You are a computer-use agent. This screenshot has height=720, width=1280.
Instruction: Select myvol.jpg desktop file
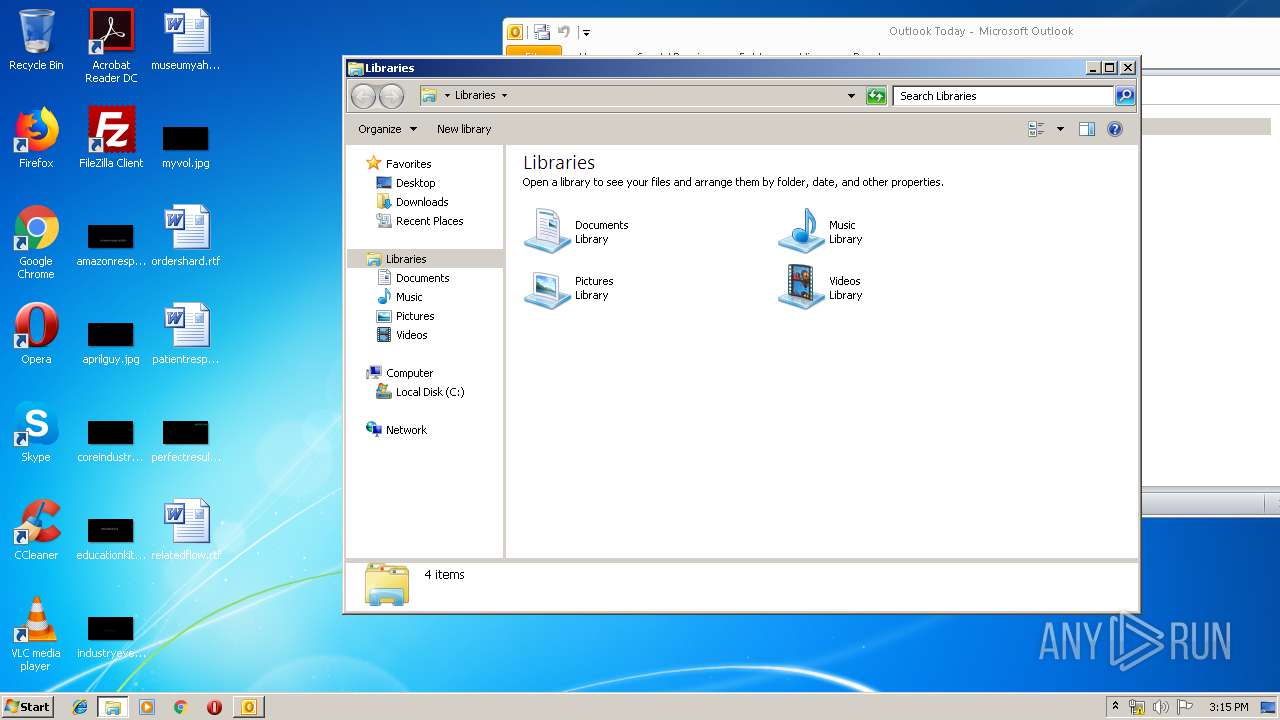click(x=186, y=146)
